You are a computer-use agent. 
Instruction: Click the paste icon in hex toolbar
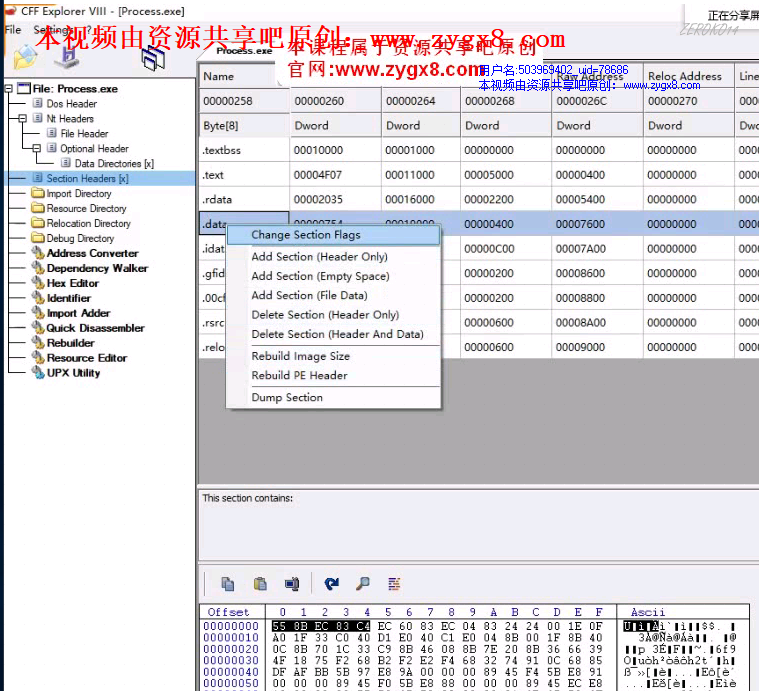click(260, 584)
